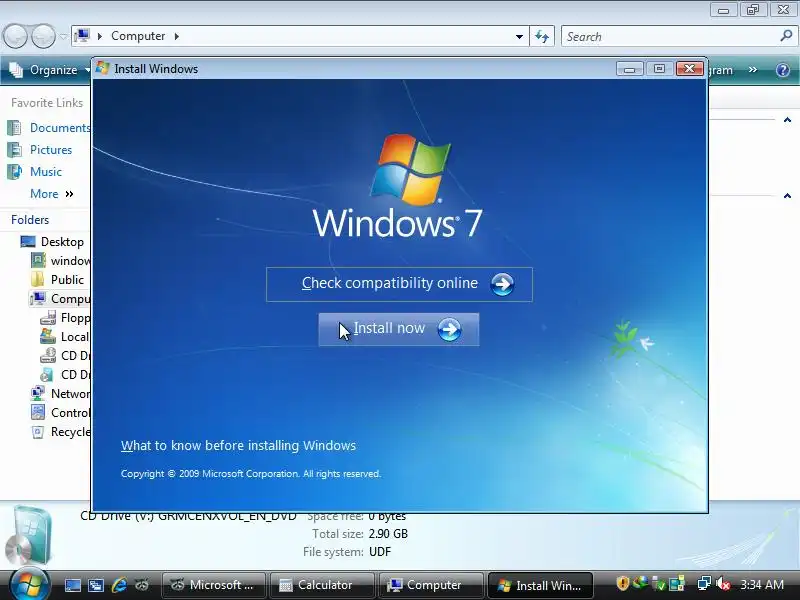Show more toolbar commands via double chevron
Viewport: 800px width, 600px height.
coord(753,69)
